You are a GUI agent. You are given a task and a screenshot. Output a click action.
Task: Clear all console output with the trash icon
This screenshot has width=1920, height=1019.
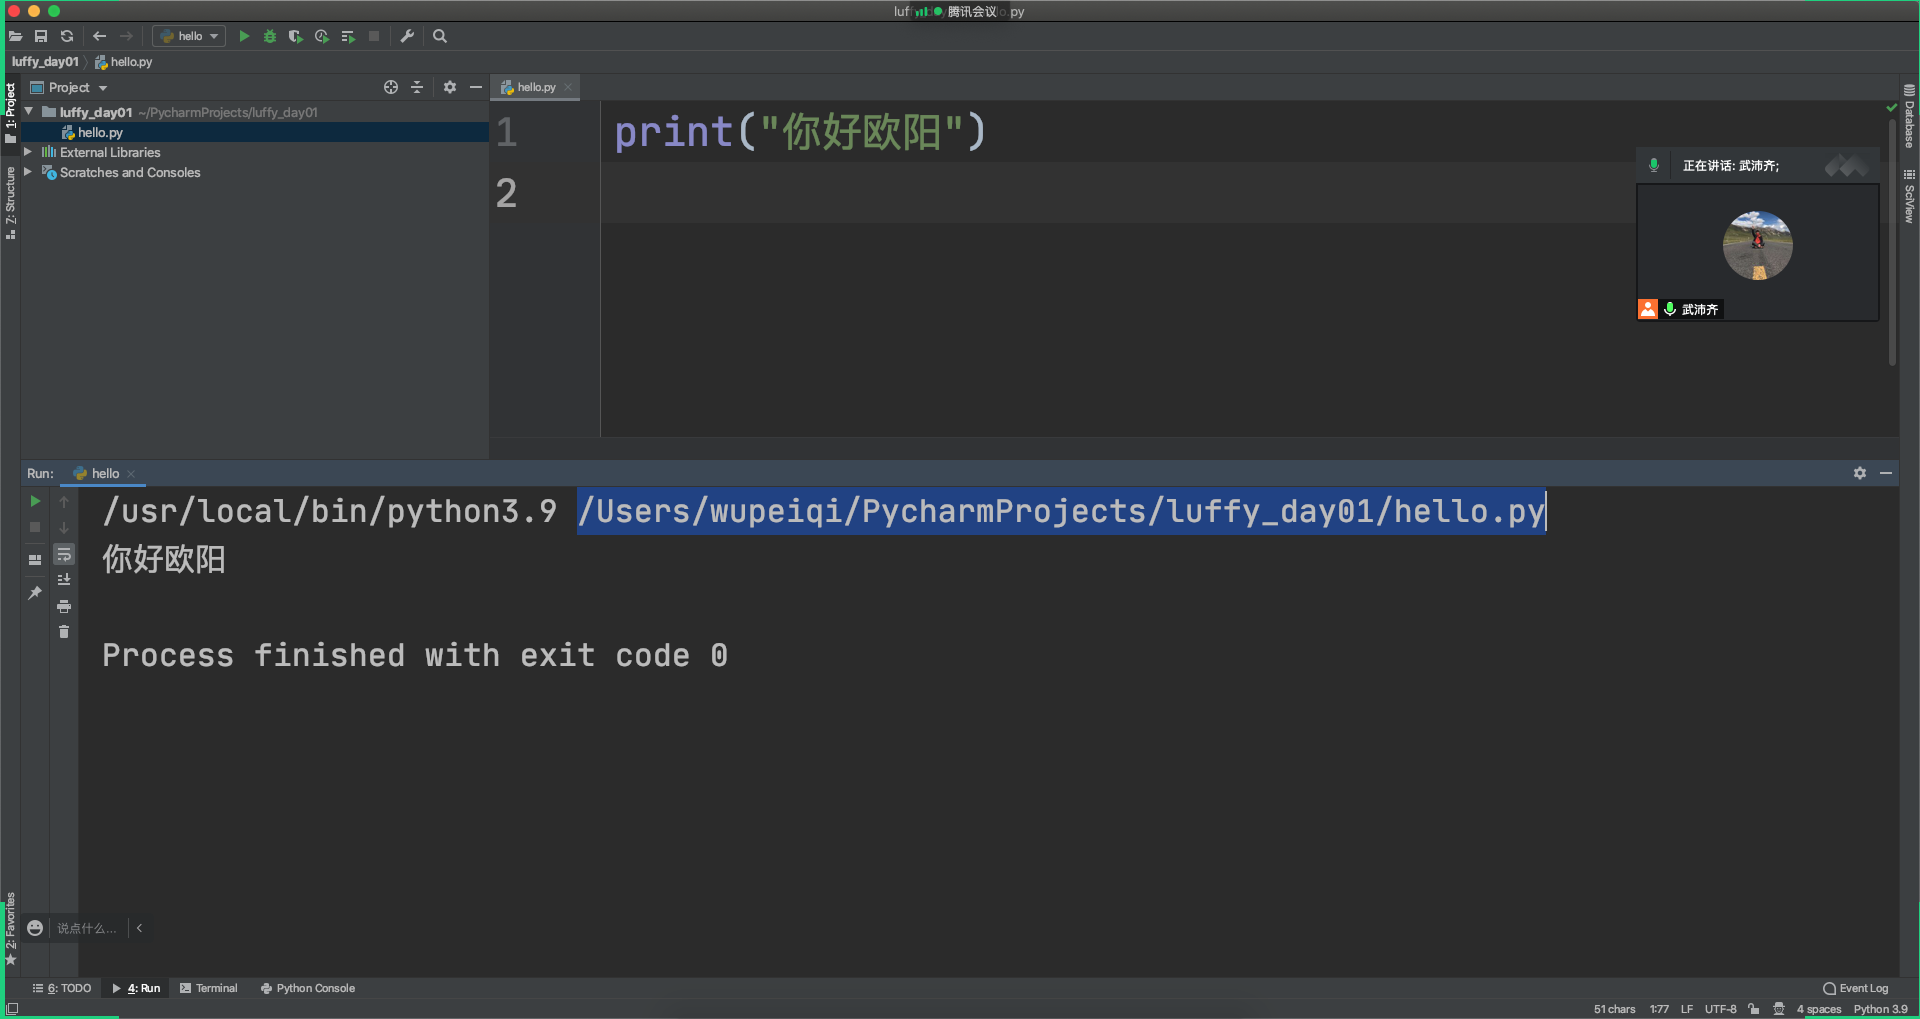(x=64, y=632)
